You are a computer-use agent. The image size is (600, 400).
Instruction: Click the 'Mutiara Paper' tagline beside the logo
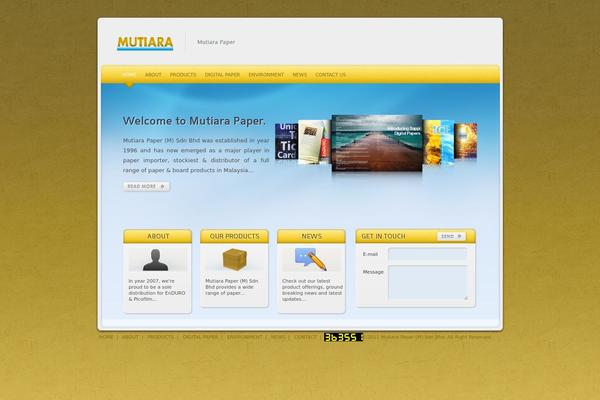tap(216, 42)
